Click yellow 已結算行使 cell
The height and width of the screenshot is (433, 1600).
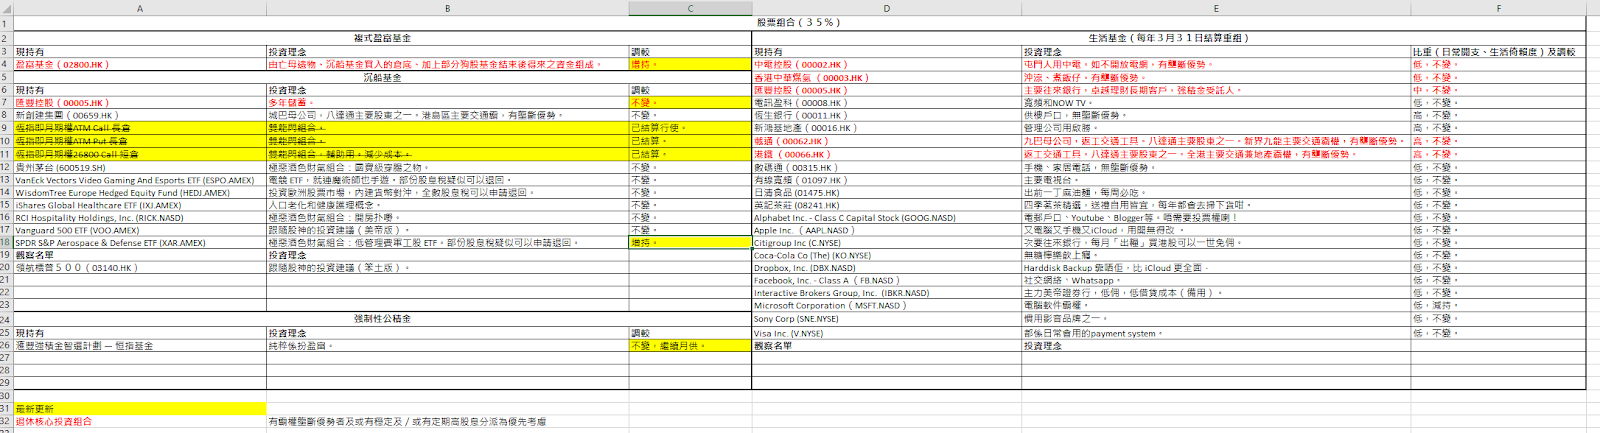(x=690, y=128)
